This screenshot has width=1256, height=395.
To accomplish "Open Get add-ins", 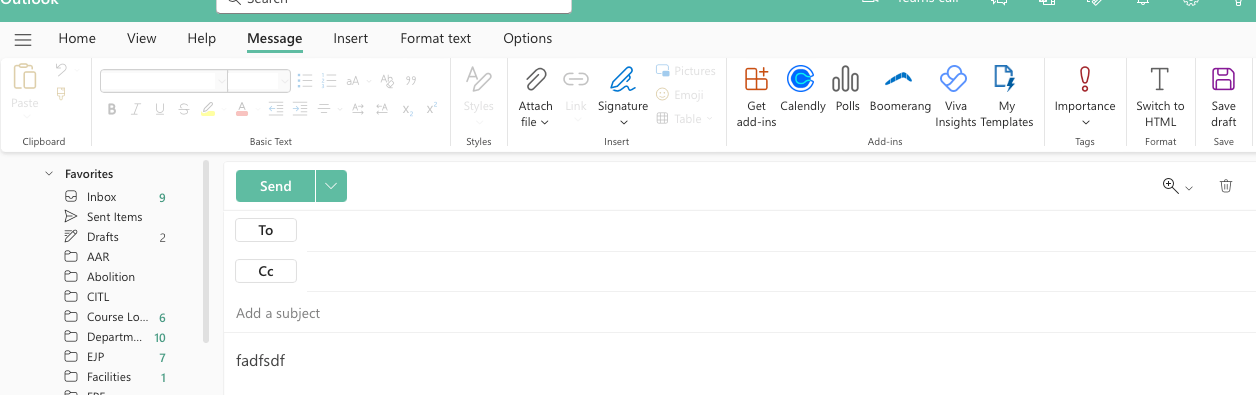I will point(756,96).
